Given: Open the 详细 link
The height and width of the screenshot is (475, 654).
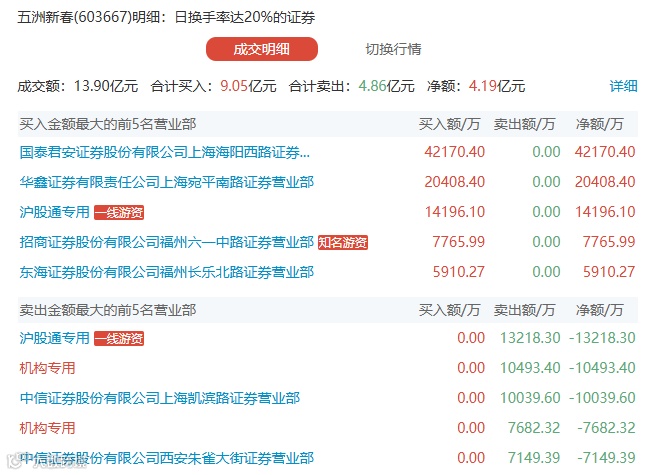Looking at the screenshot, I should coord(623,86).
